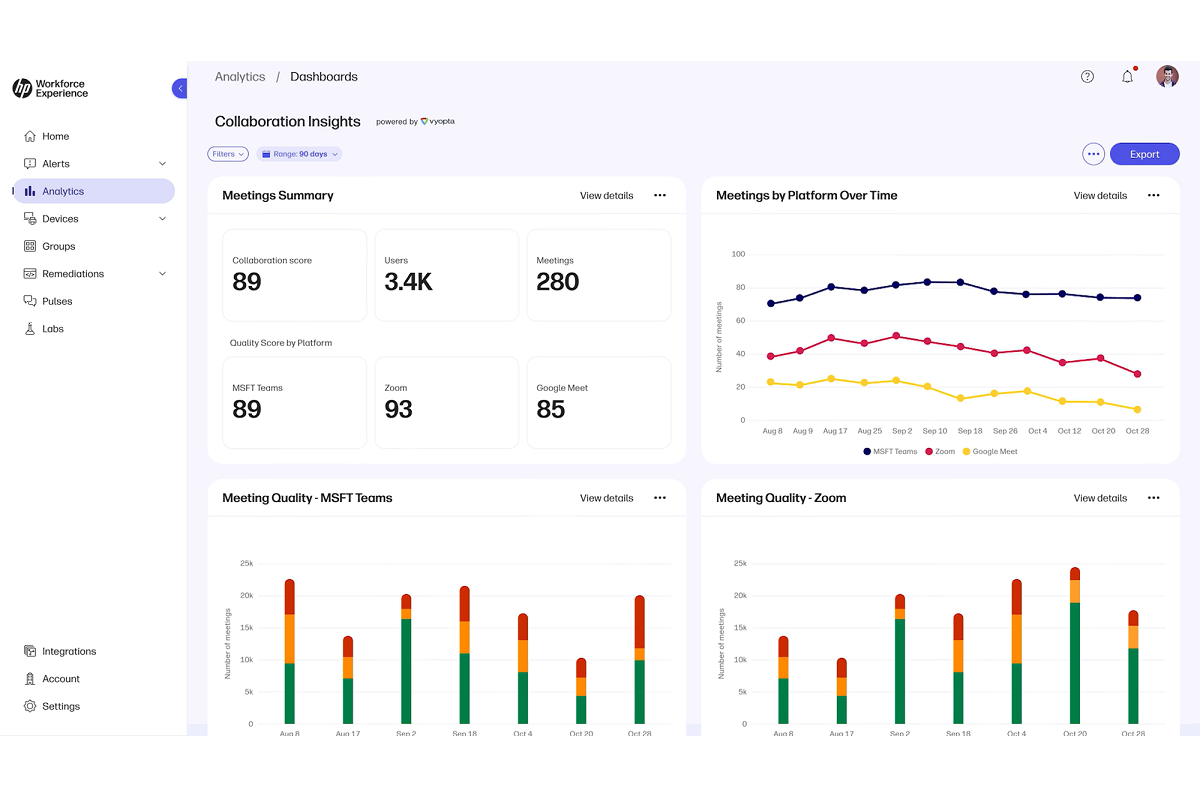Click Dashboards in the breadcrumb
1200x800 pixels.
[324, 77]
